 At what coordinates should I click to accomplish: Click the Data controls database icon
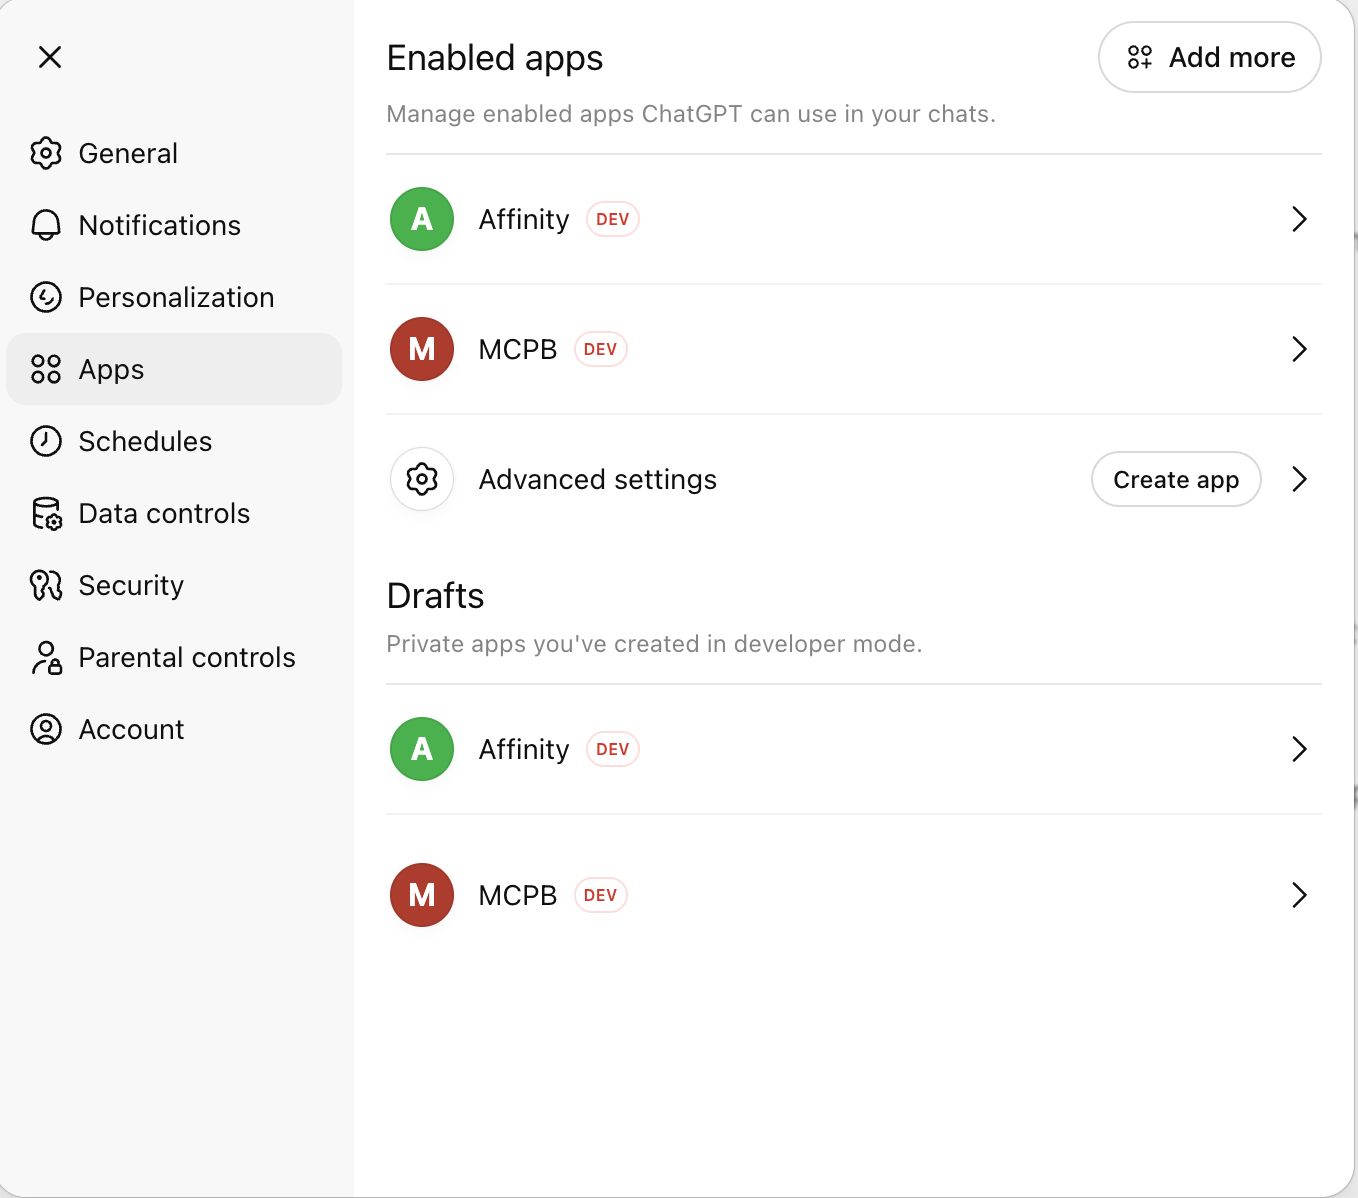click(46, 513)
